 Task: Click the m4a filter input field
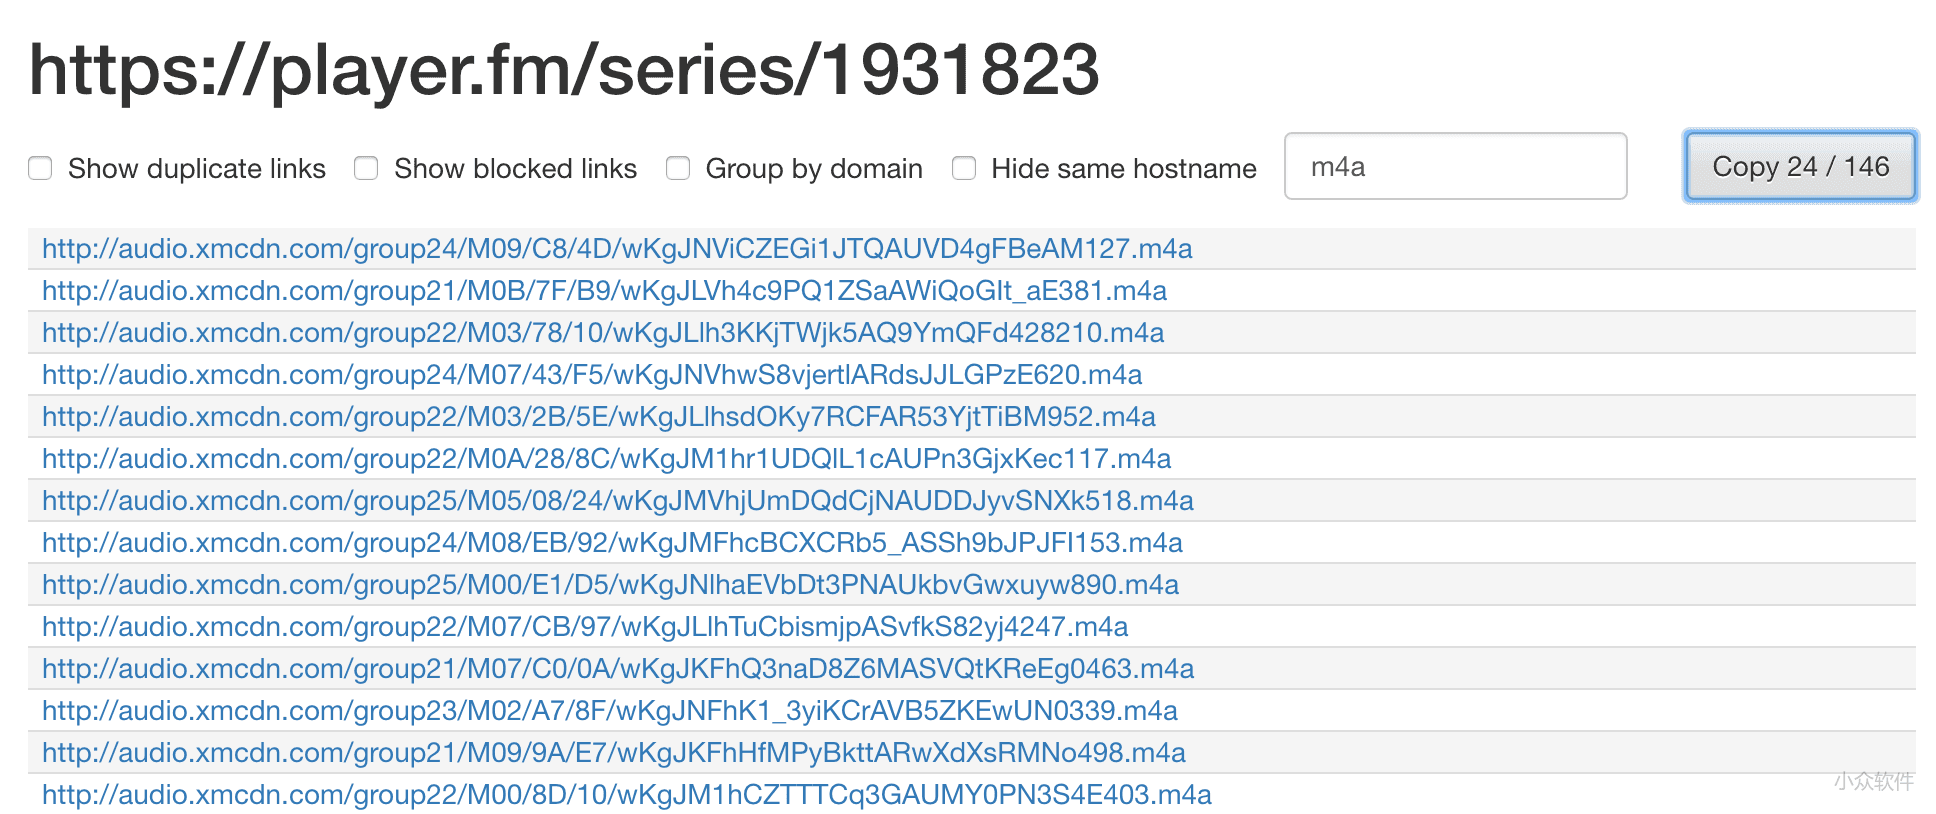pyautogui.click(x=1455, y=165)
